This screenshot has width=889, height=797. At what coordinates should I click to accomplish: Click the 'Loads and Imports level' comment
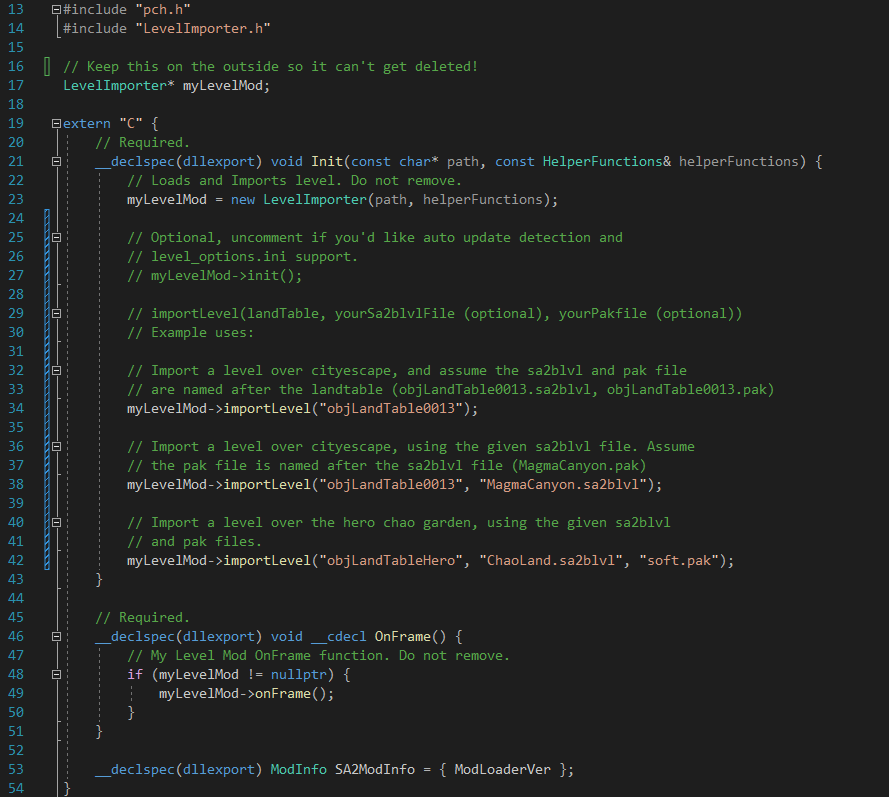(x=294, y=180)
